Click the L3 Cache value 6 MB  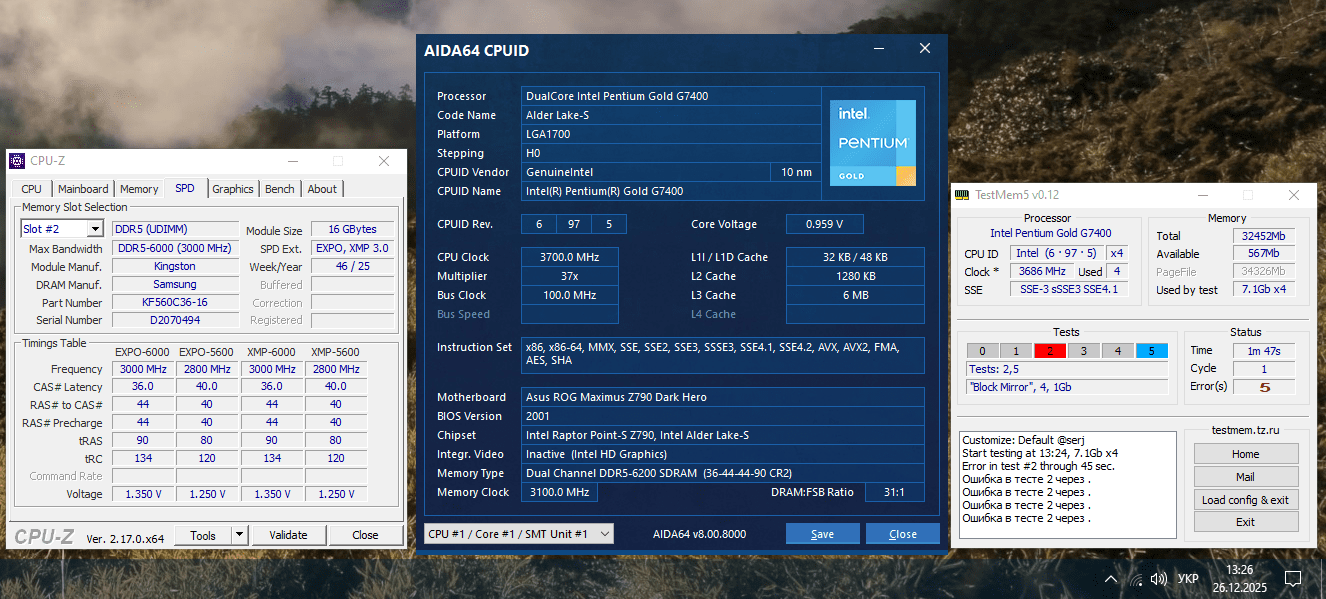point(855,295)
